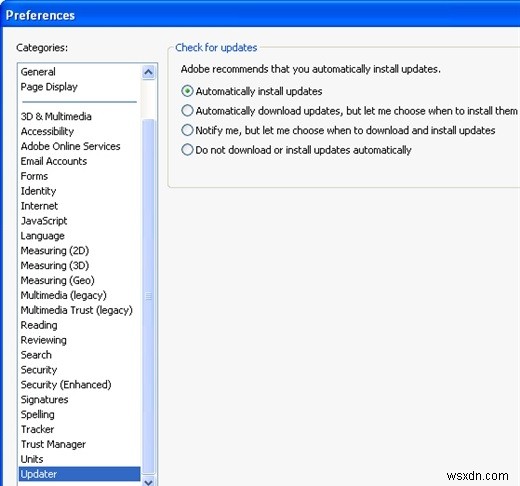The width and height of the screenshot is (520, 486).
Task: Select the Identity category
Action: pos(38,191)
